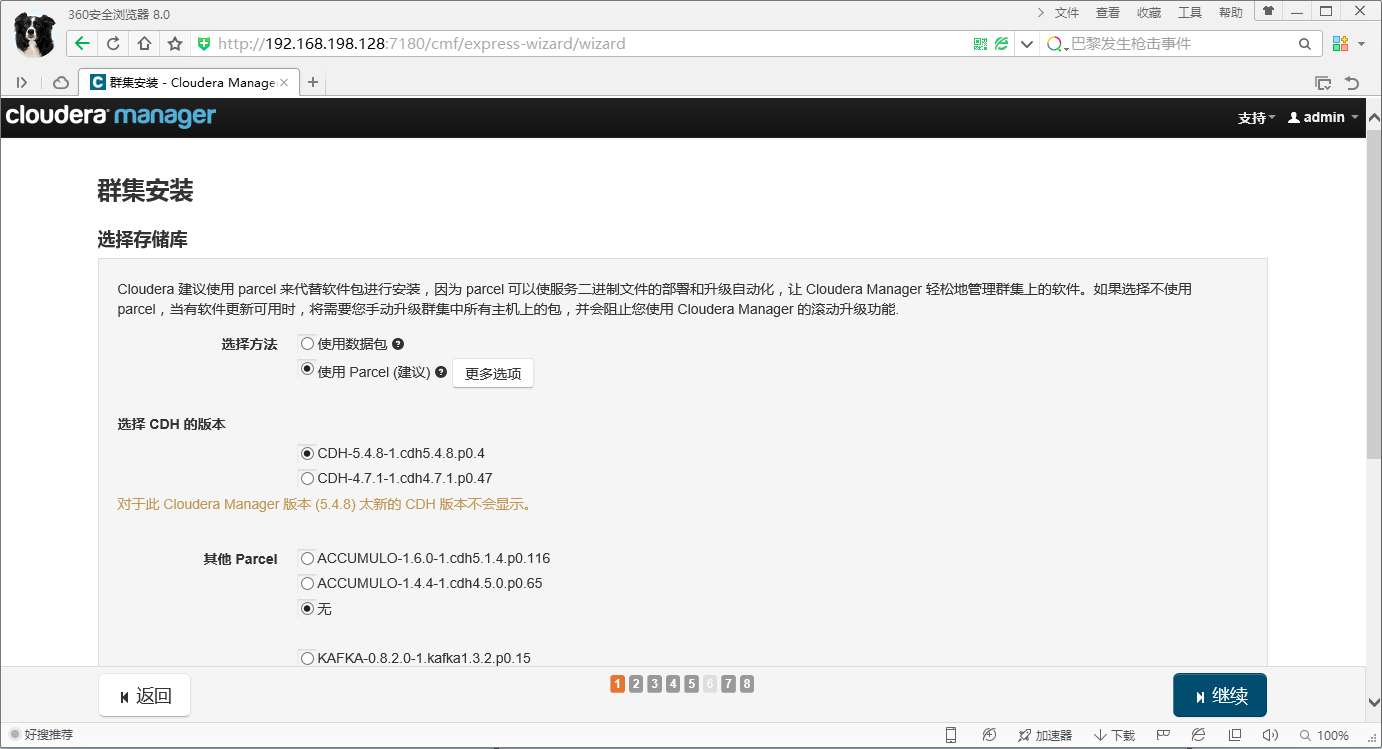The image size is (1382, 749).
Task: Select ACCUMULO-1.4.4-1.cdh4.5.0.p0.65 parcel
Action: pyautogui.click(x=307, y=583)
